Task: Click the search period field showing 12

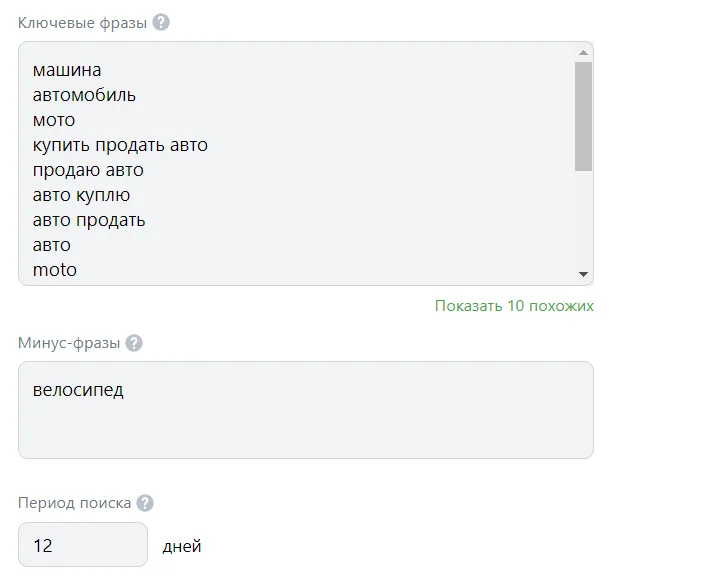Action: (x=82, y=546)
